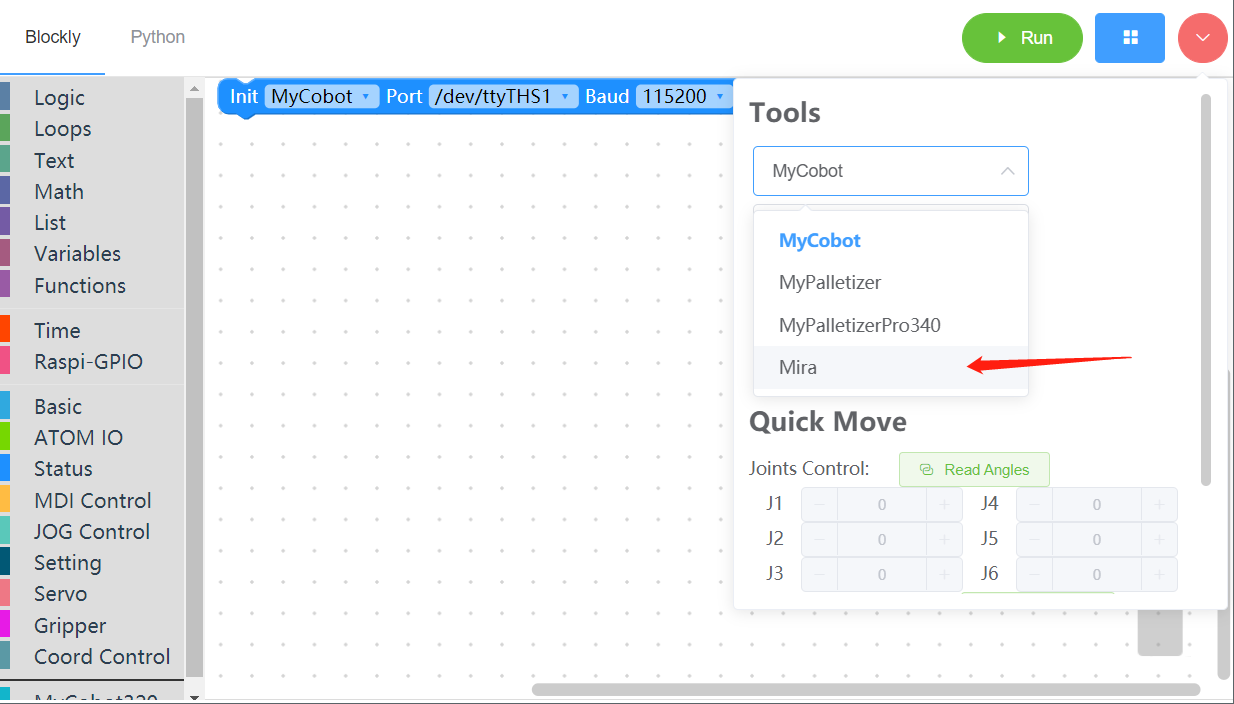
Task: Decrease the J5 joint angle
Action: (1034, 539)
